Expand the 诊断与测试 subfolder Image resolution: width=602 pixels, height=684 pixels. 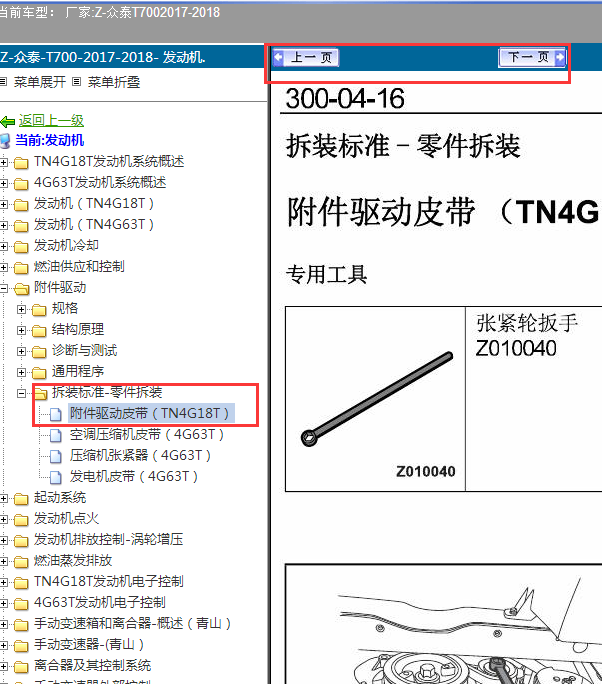pyautogui.click(x=22, y=350)
